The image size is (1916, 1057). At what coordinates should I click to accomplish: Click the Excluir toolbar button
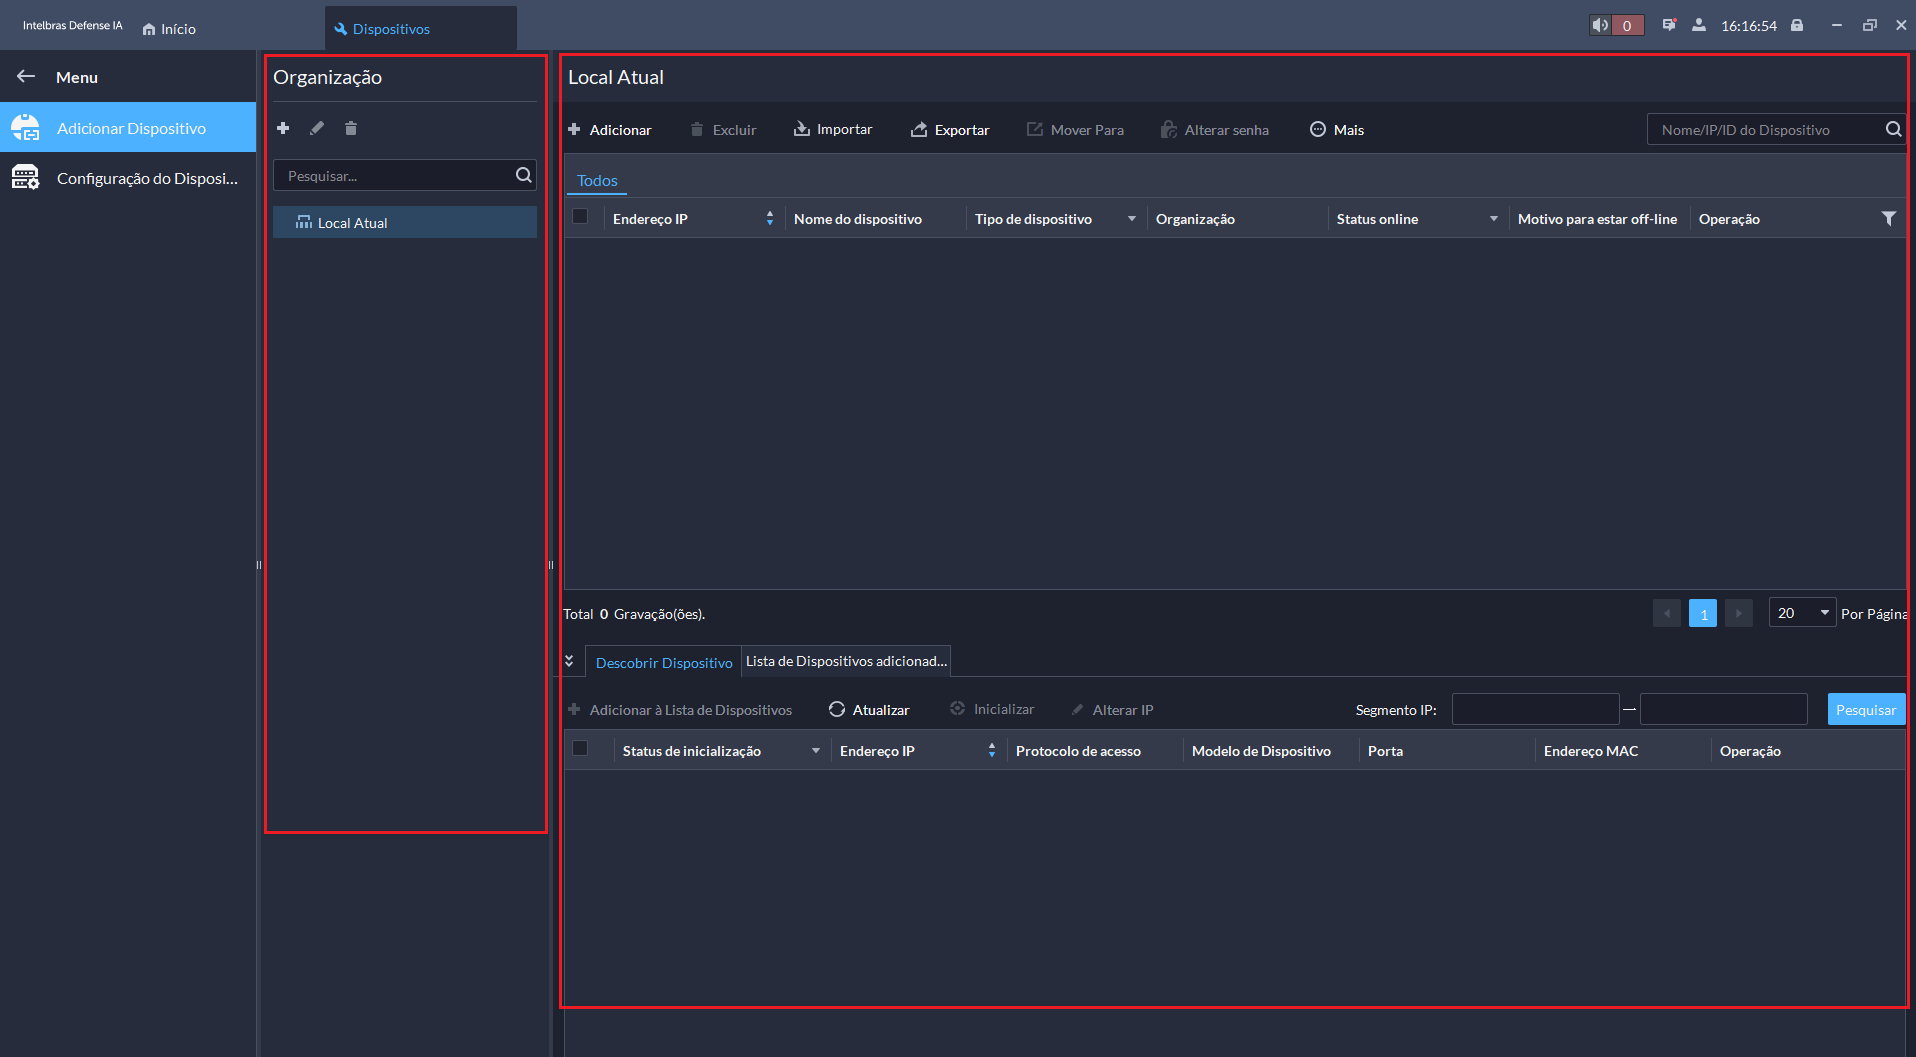click(x=723, y=130)
